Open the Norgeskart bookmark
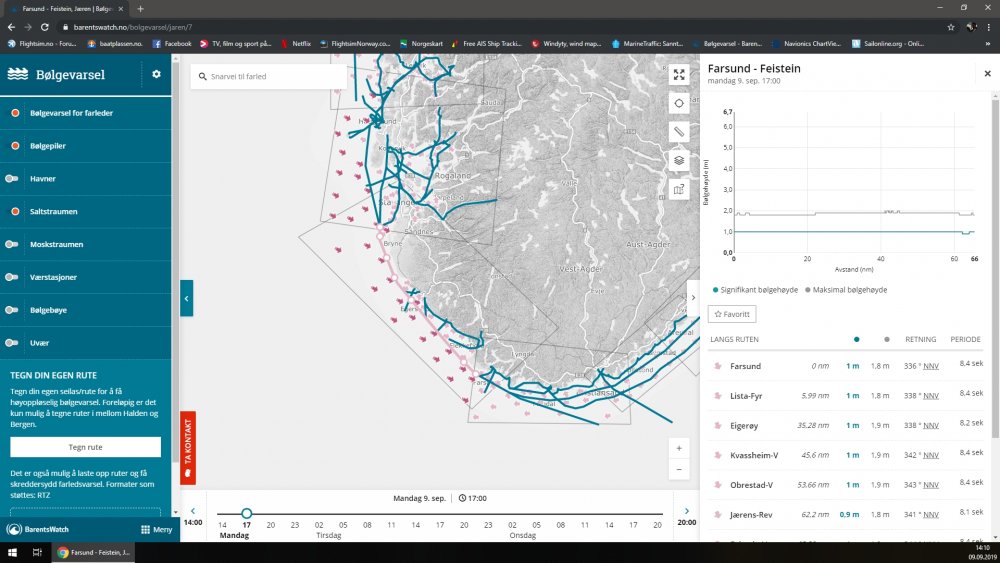The height and width of the screenshot is (563, 1000). coord(421,44)
